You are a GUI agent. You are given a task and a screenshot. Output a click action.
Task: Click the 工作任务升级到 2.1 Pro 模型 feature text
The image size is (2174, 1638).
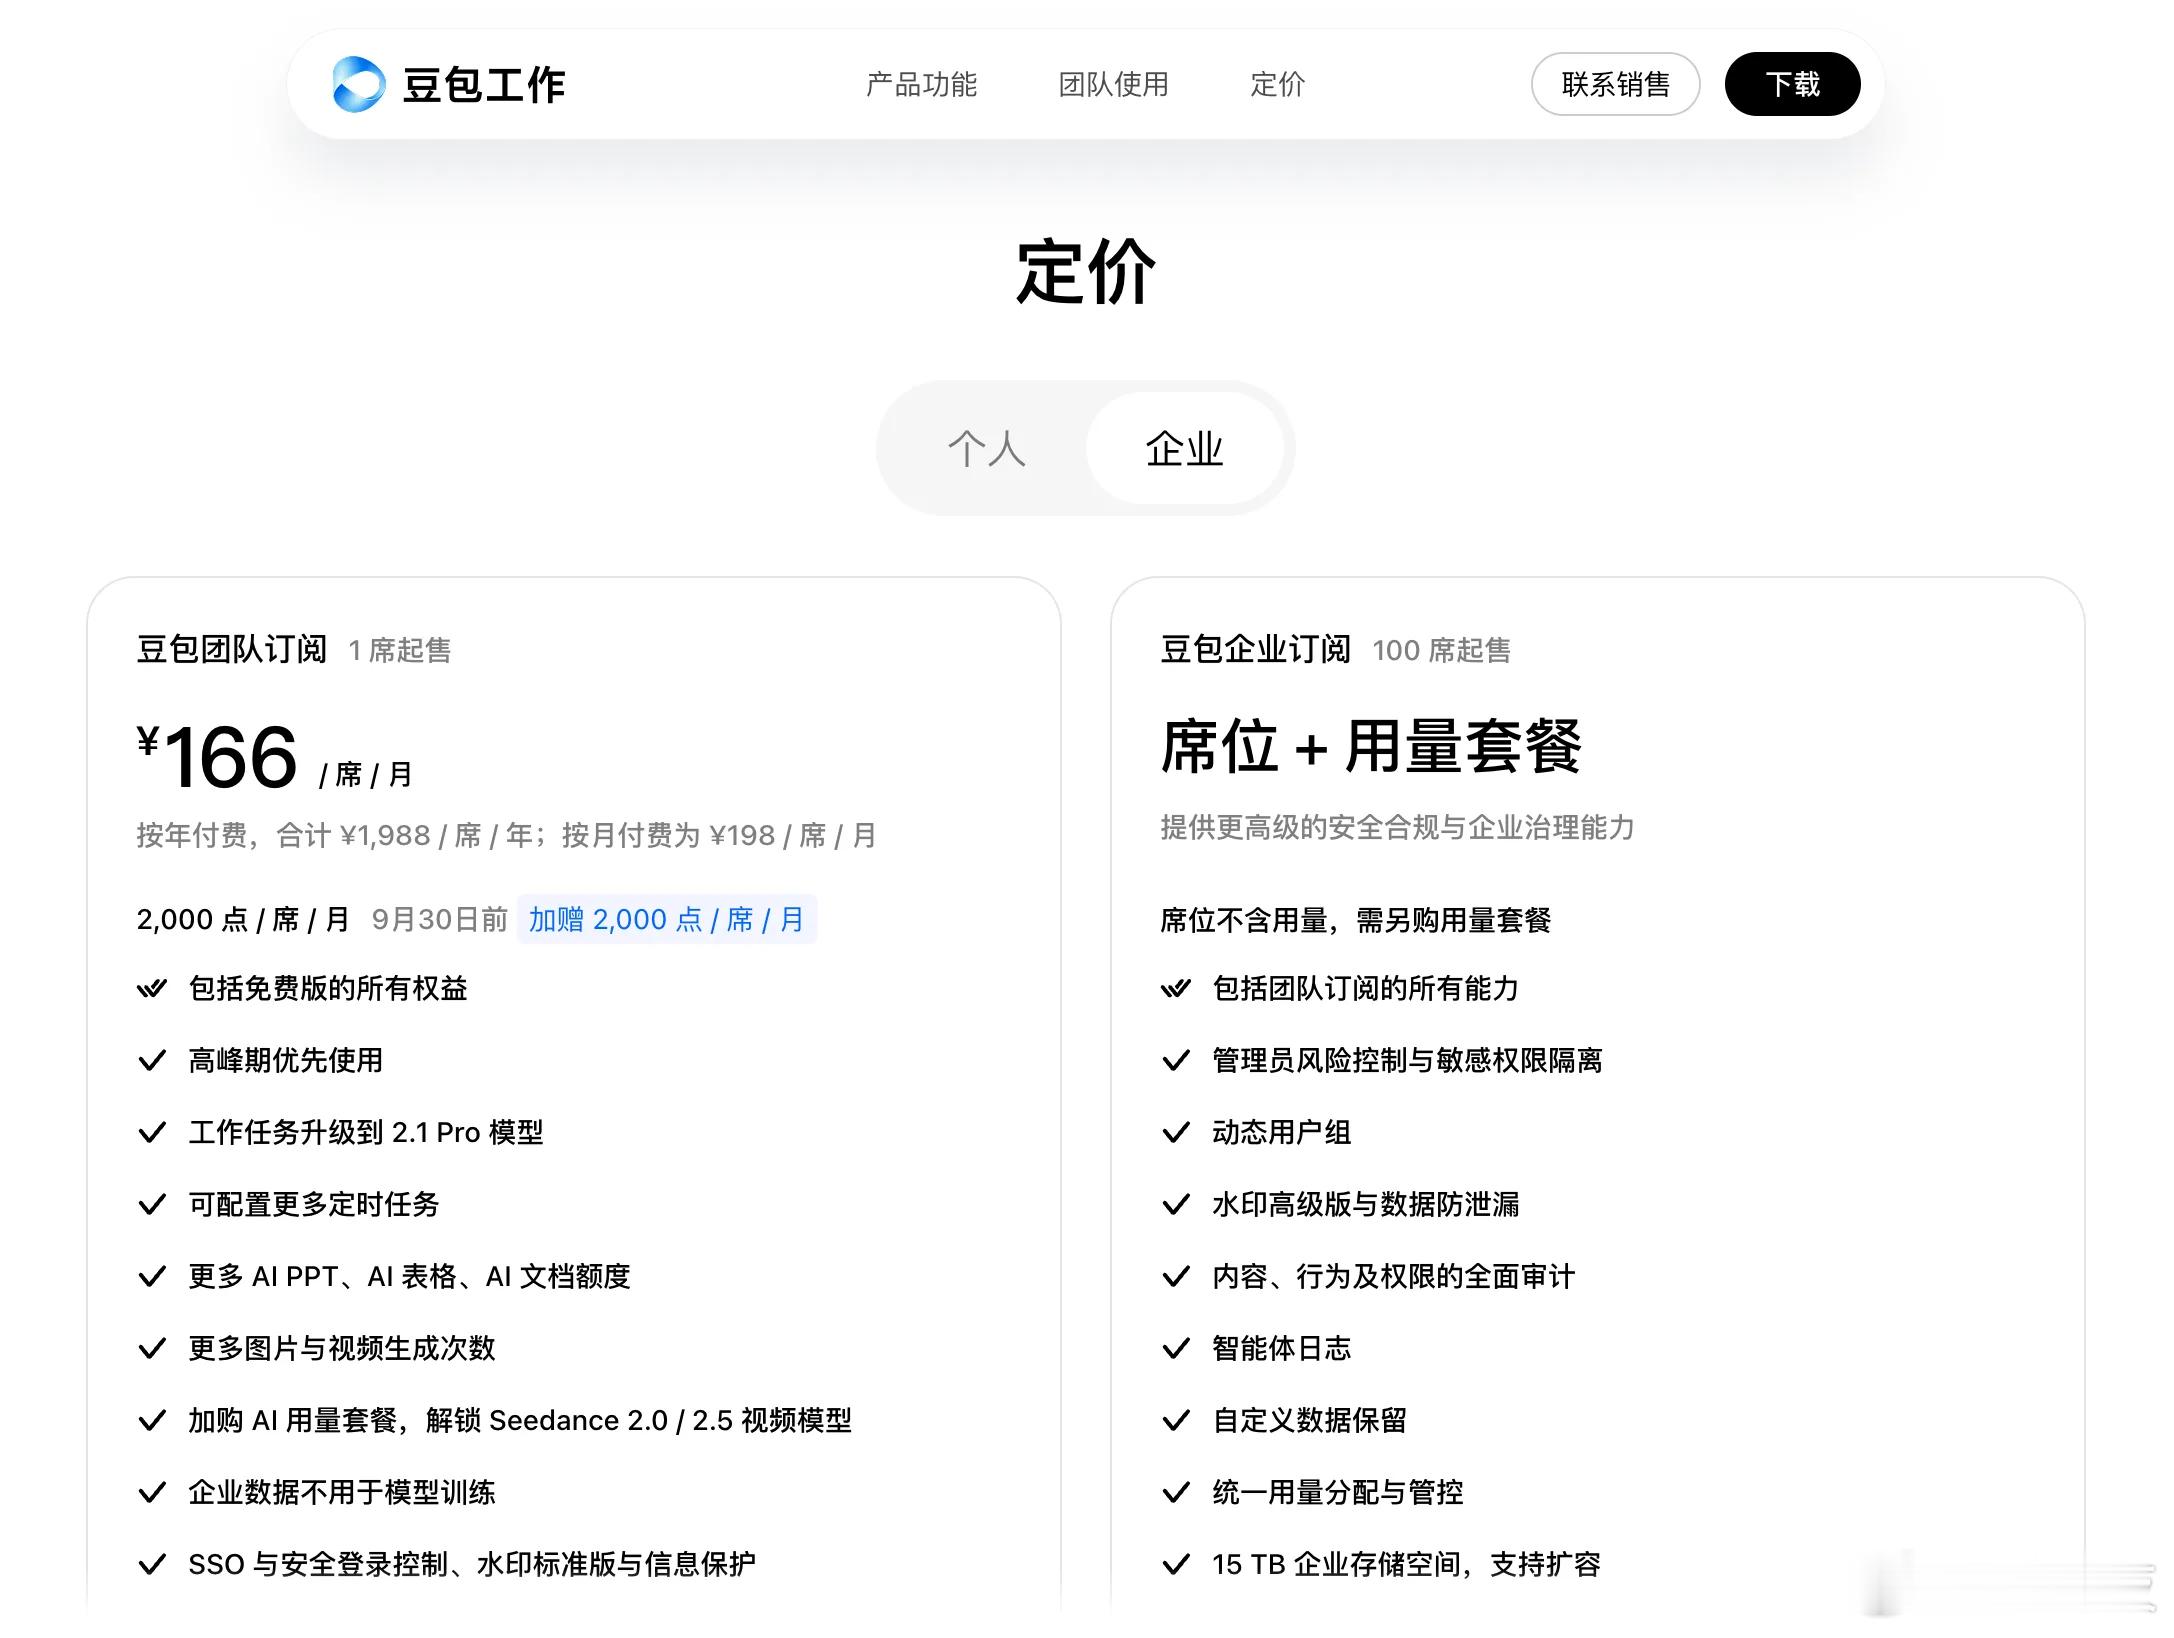[366, 1133]
